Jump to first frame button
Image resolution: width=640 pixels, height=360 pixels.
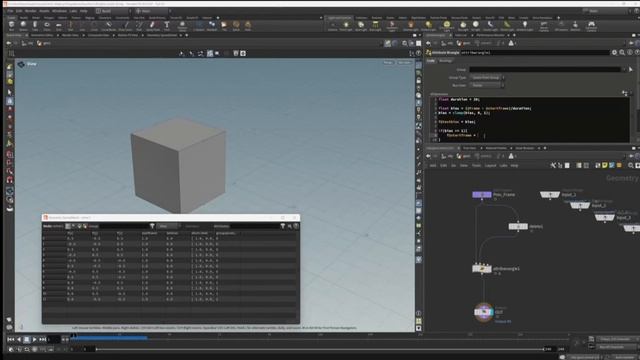[x=11, y=339]
